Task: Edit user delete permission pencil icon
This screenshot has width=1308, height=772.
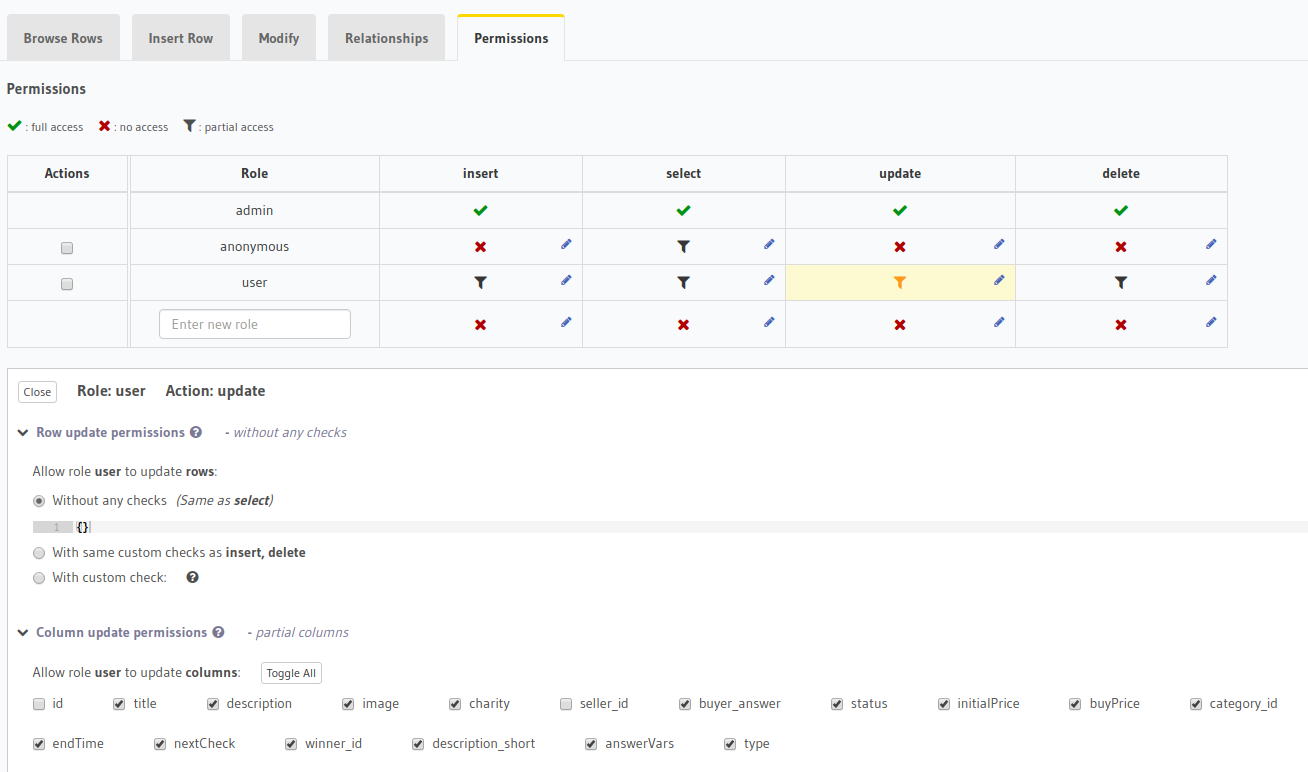Action: pyautogui.click(x=1211, y=280)
